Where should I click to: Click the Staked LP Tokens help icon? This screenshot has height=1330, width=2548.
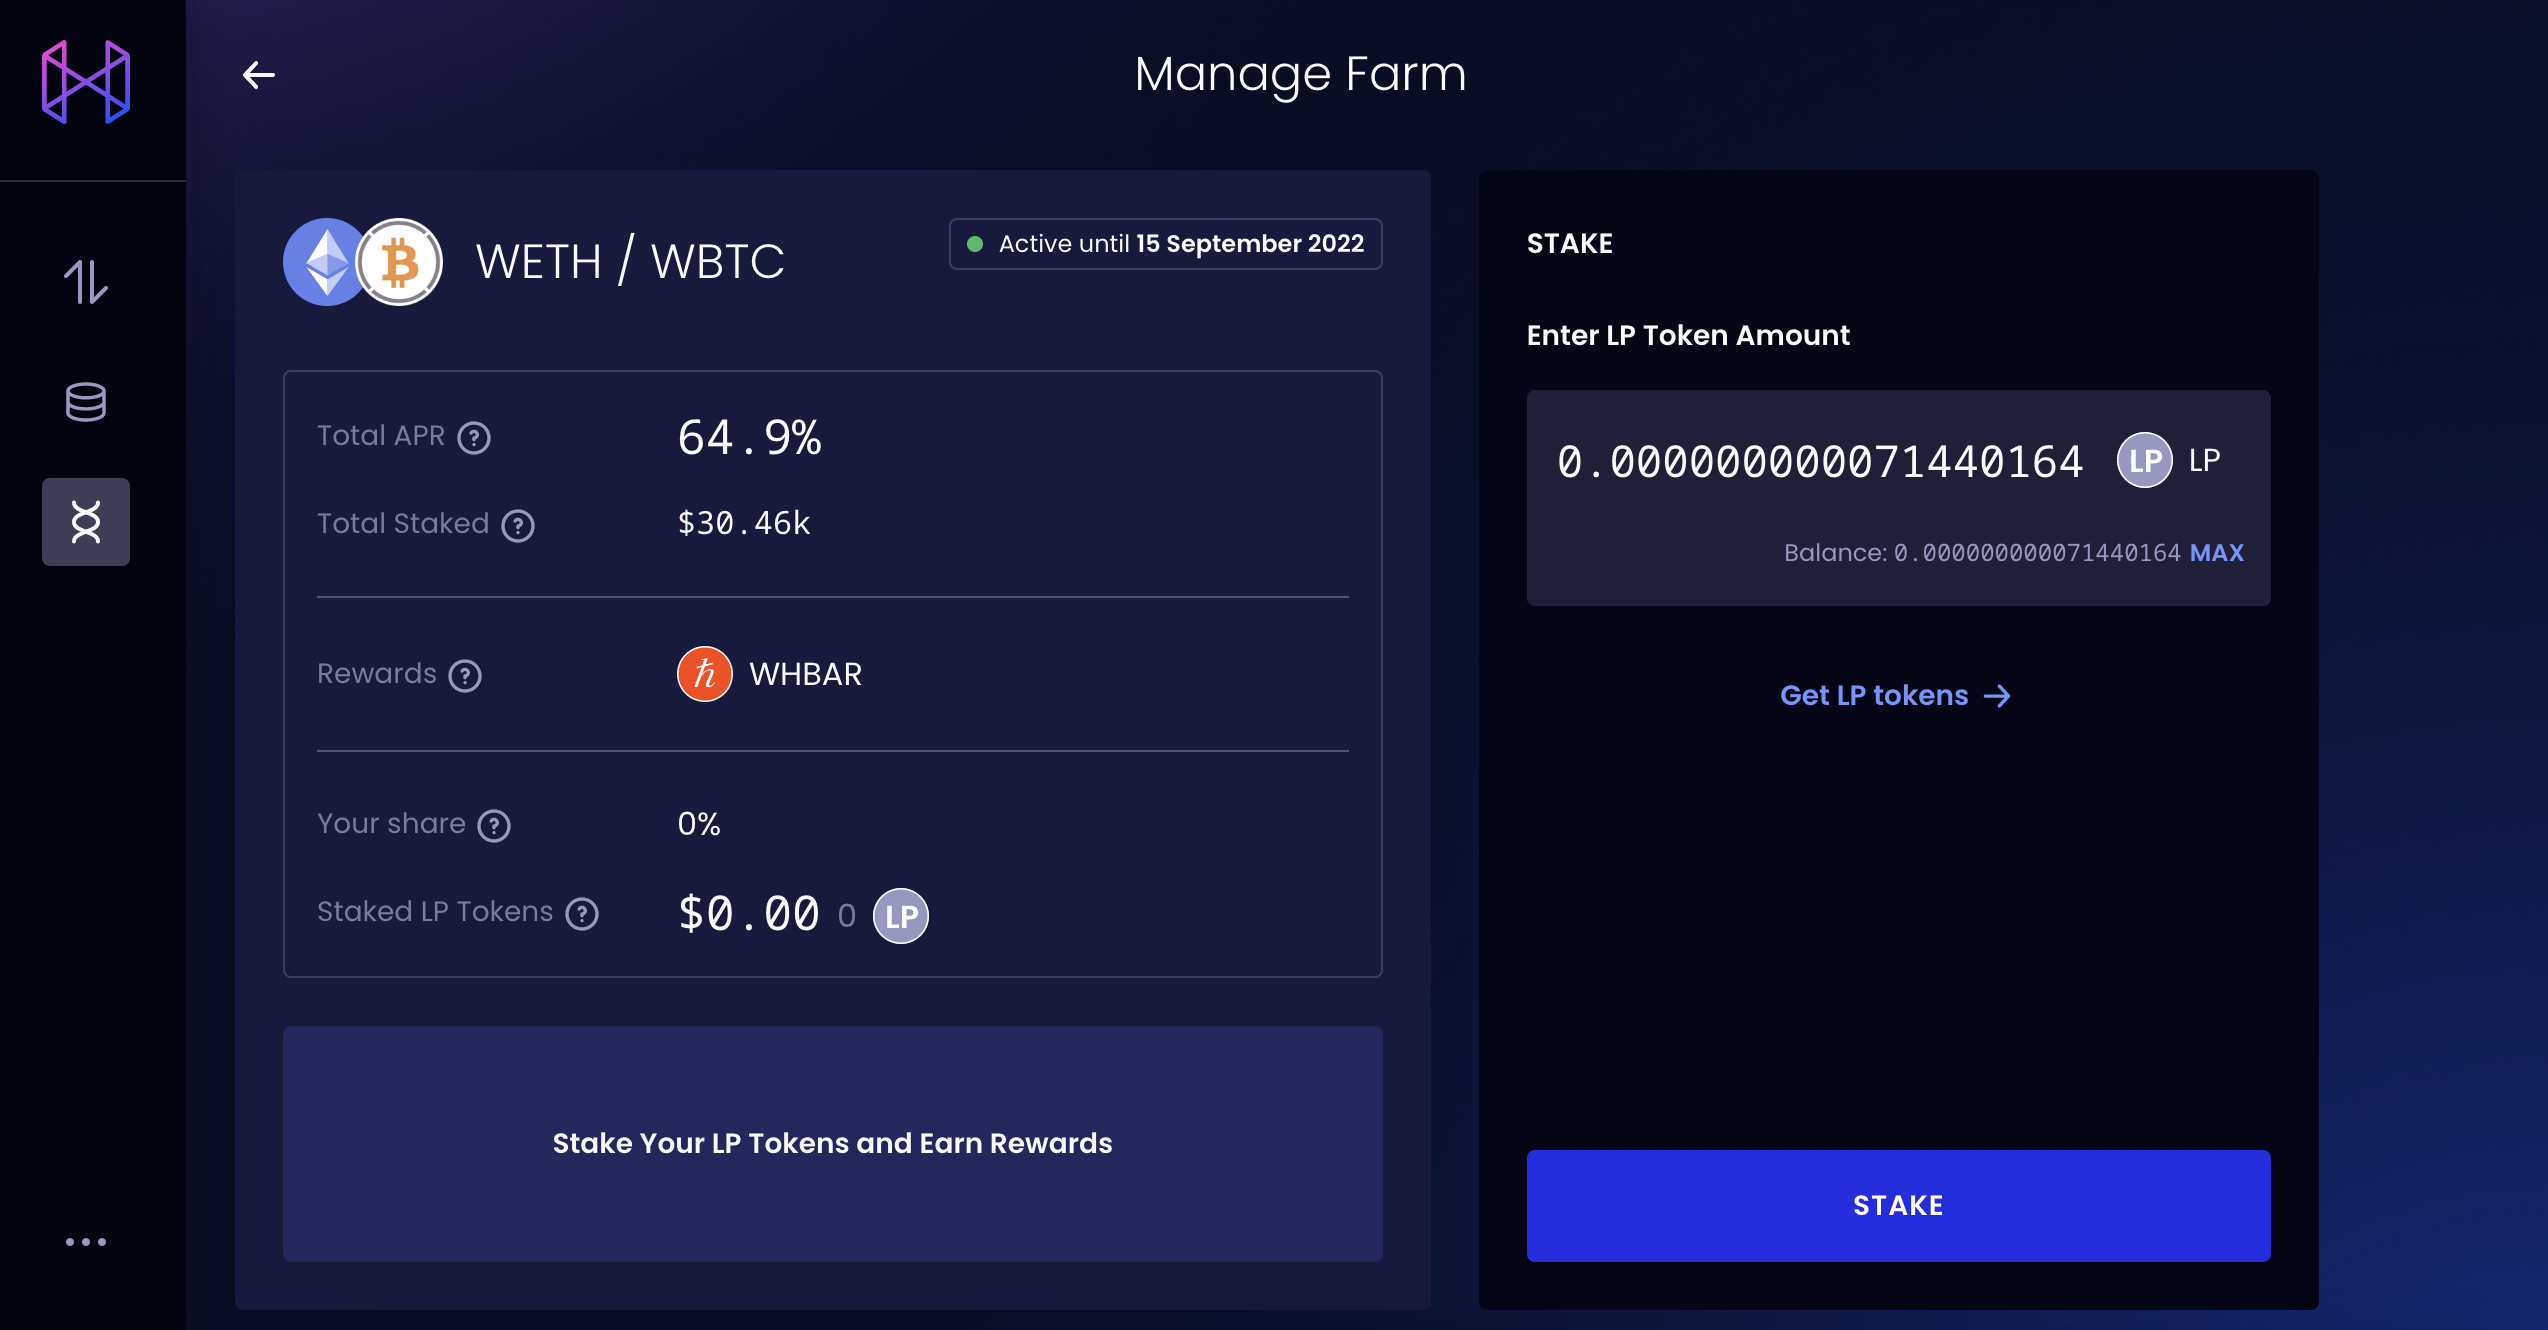pos(582,914)
